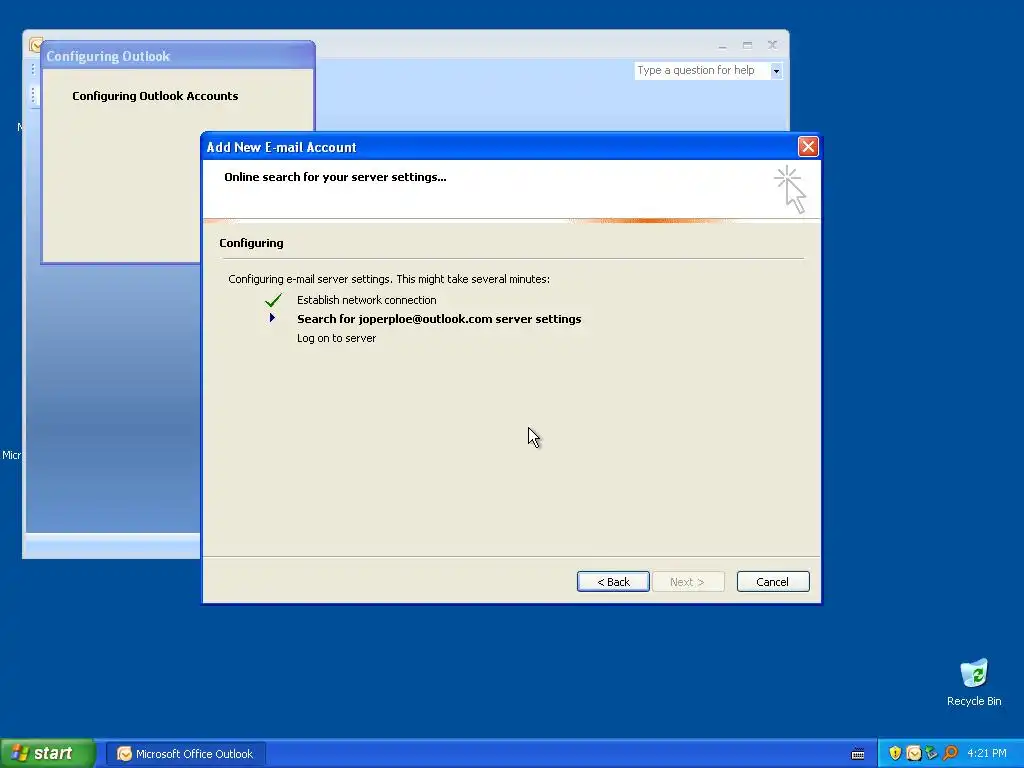Click the on-screen keyboard icon in taskbar

[x=858, y=754]
